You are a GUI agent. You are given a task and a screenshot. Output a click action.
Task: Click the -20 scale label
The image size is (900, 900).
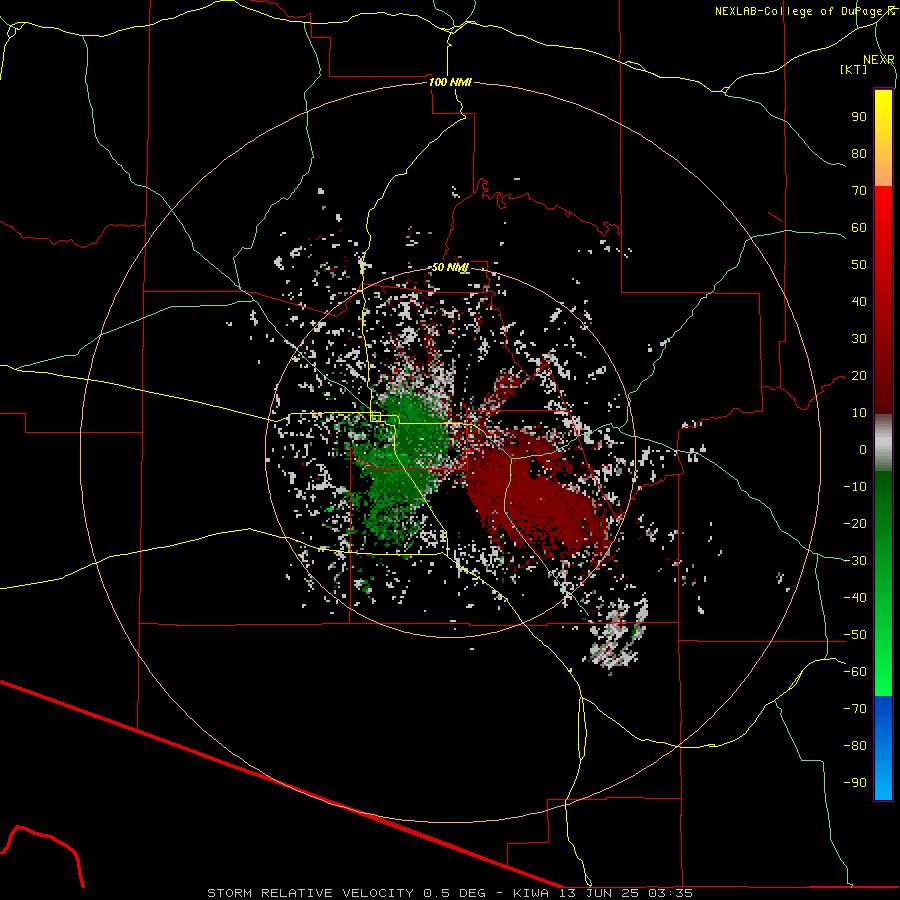pyautogui.click(x=855, y=524)
